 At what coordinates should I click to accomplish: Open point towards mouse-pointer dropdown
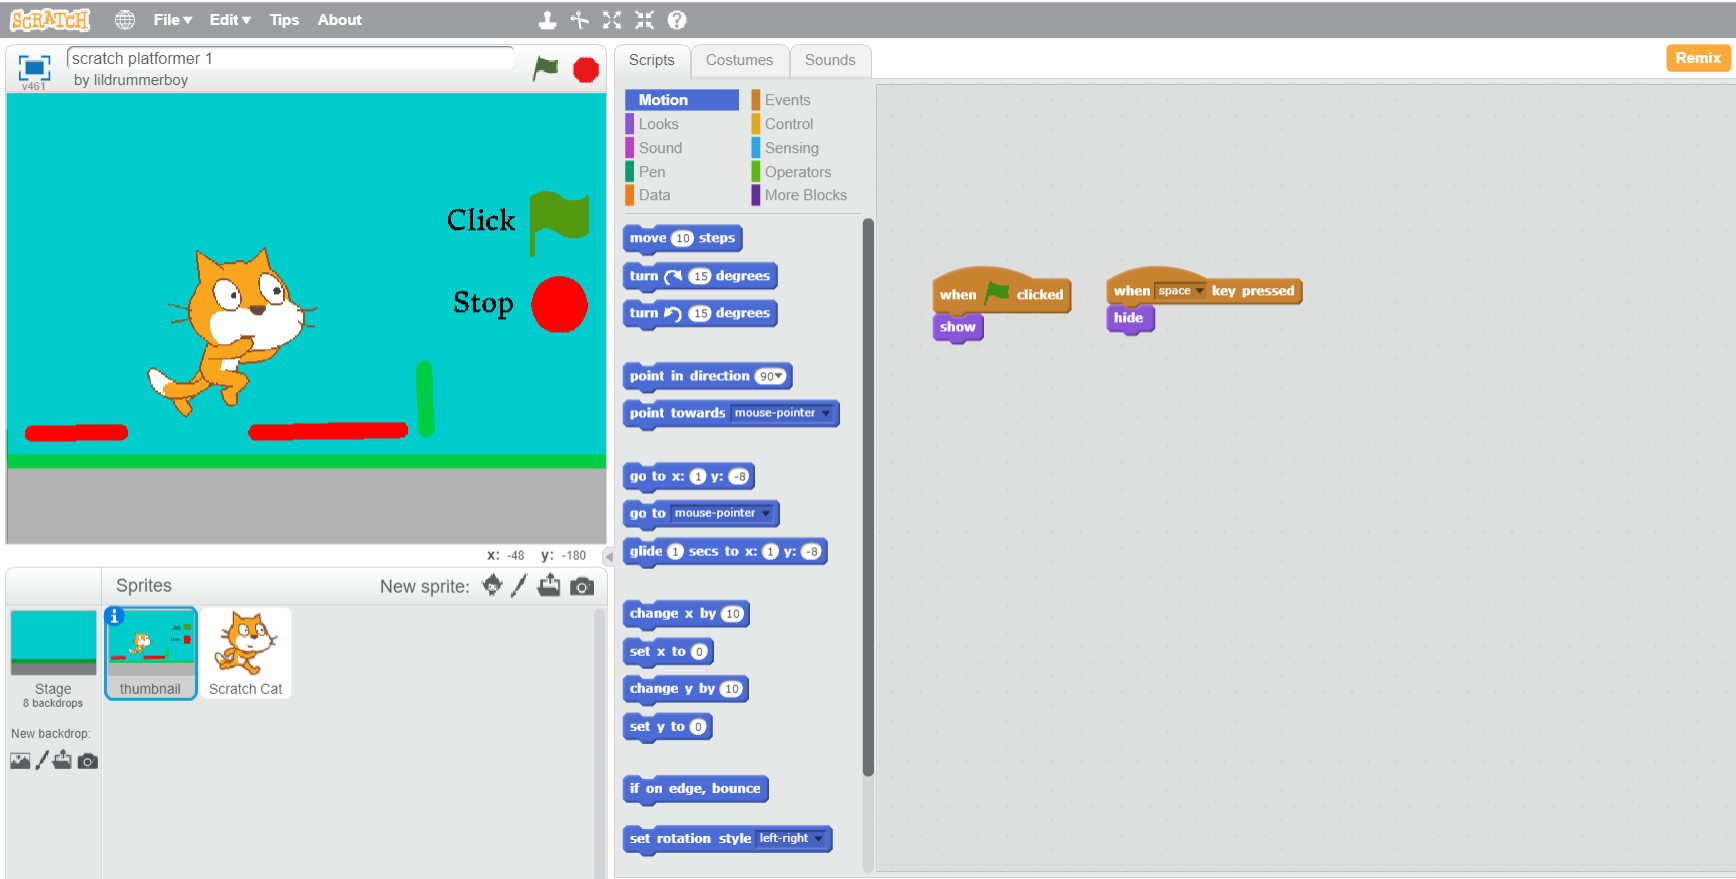tap(826, 413)
